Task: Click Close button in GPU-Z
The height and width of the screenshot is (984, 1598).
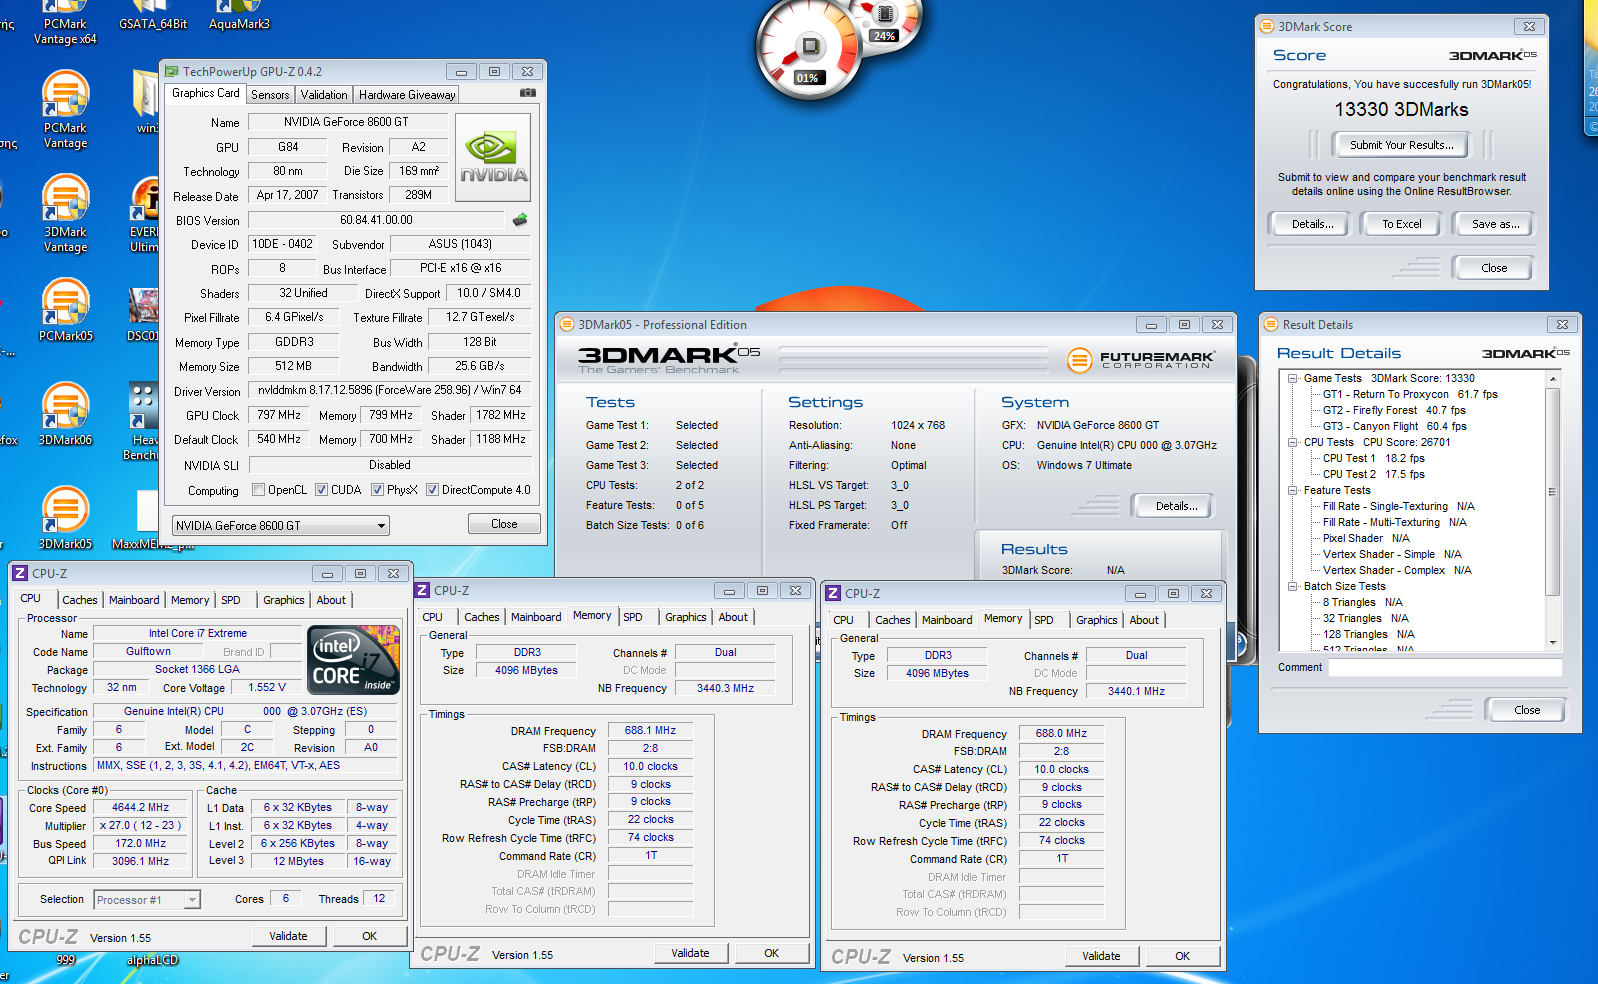Action: 504,524
